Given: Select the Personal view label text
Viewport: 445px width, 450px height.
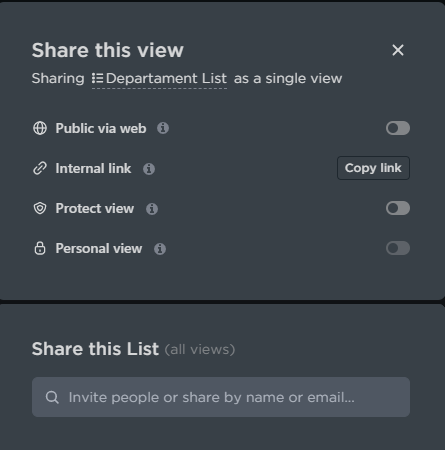Looking at the screenshot, I should click(99, 248).
